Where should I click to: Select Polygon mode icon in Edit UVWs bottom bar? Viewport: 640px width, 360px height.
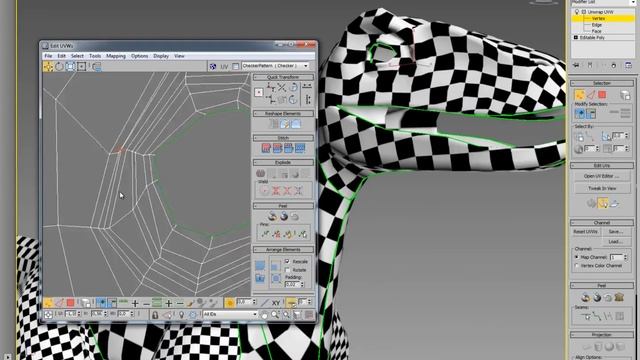(71, 303)
